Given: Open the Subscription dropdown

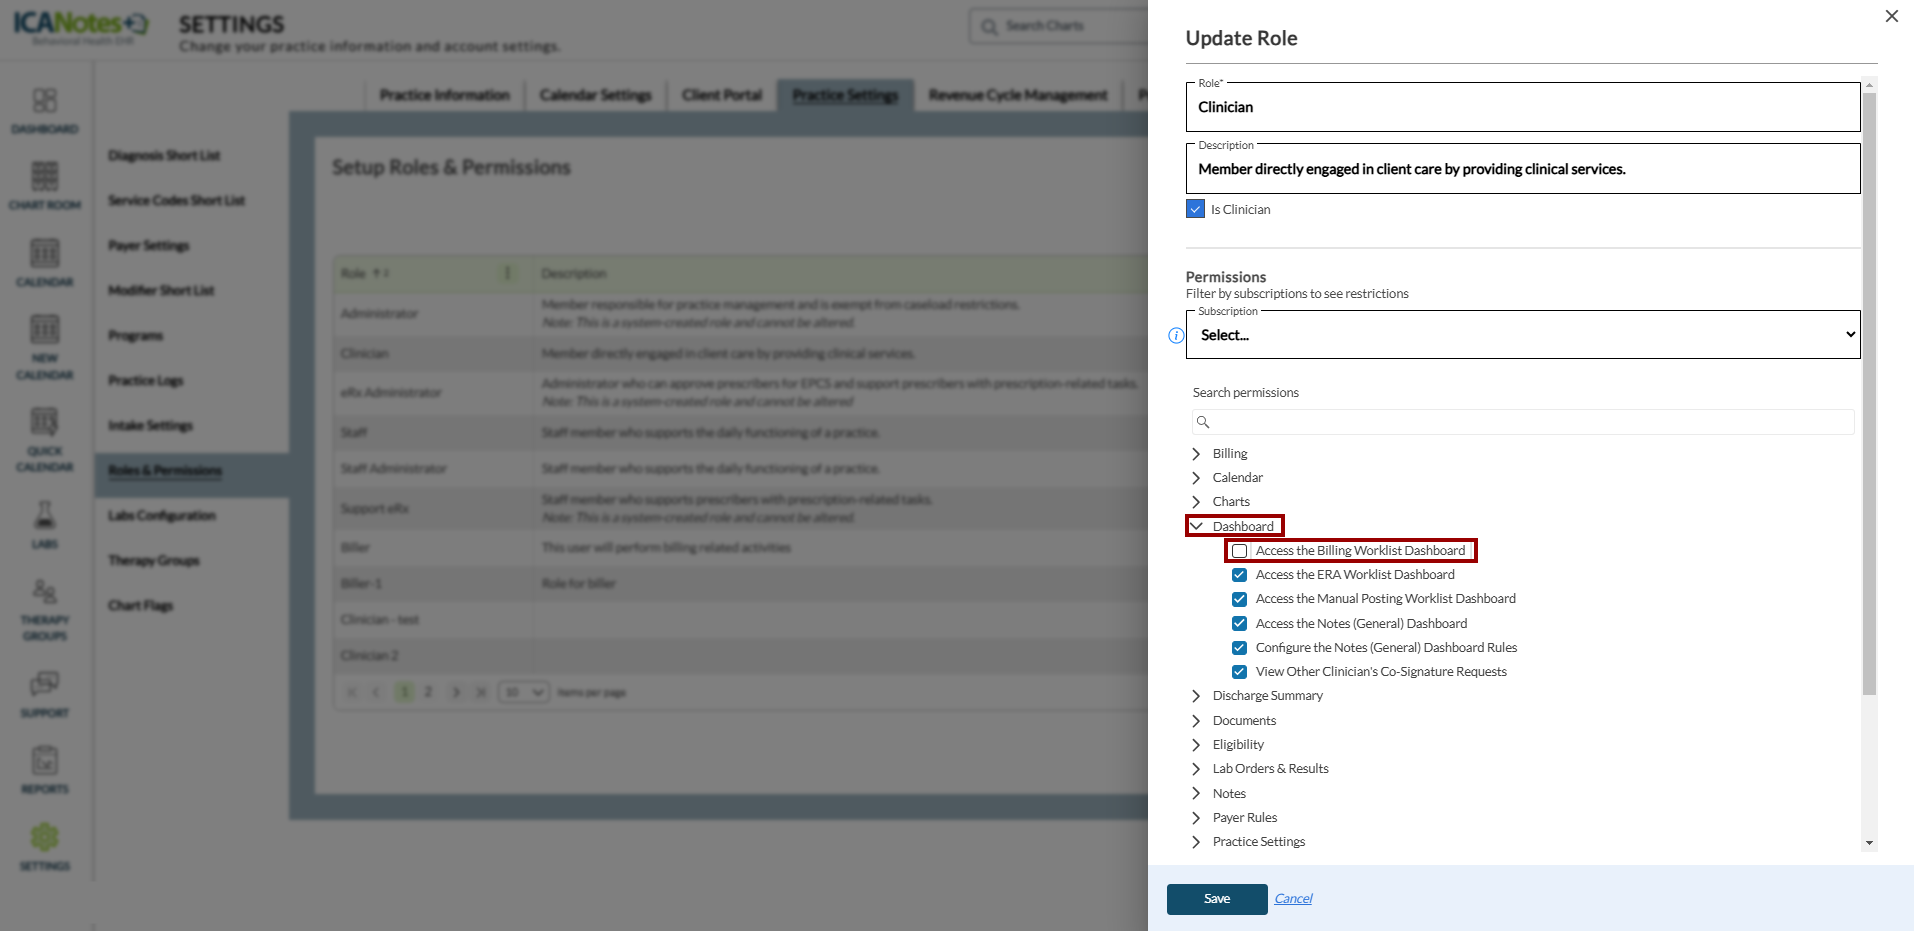Looking at the screenshot, I should [1523, 335].
